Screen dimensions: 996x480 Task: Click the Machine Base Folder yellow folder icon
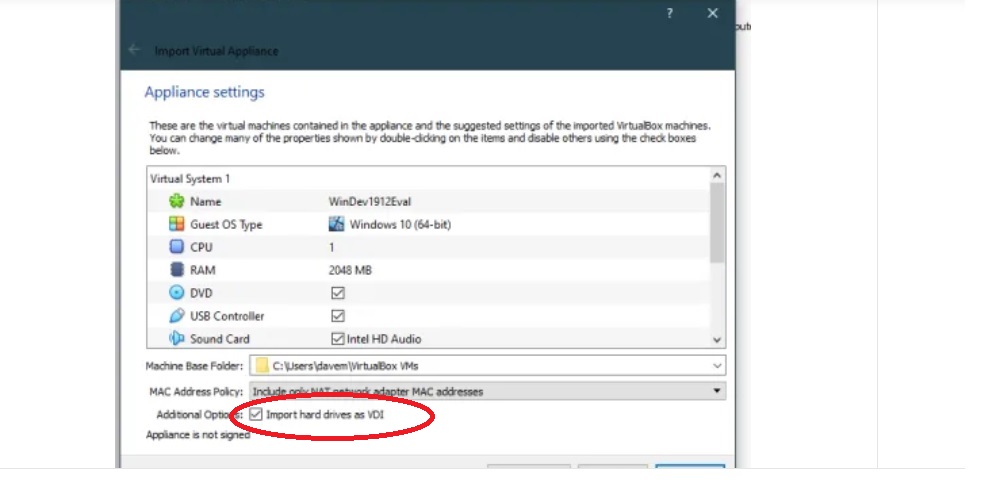pos(262,366)
